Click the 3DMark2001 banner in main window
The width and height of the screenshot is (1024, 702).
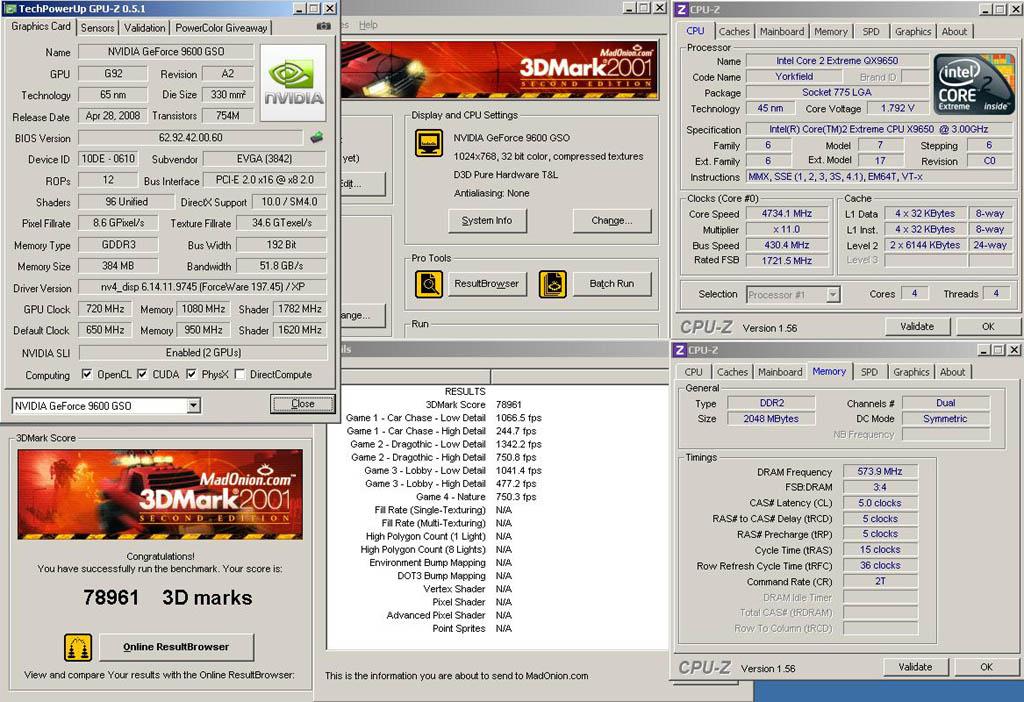[x=500, y=71]
